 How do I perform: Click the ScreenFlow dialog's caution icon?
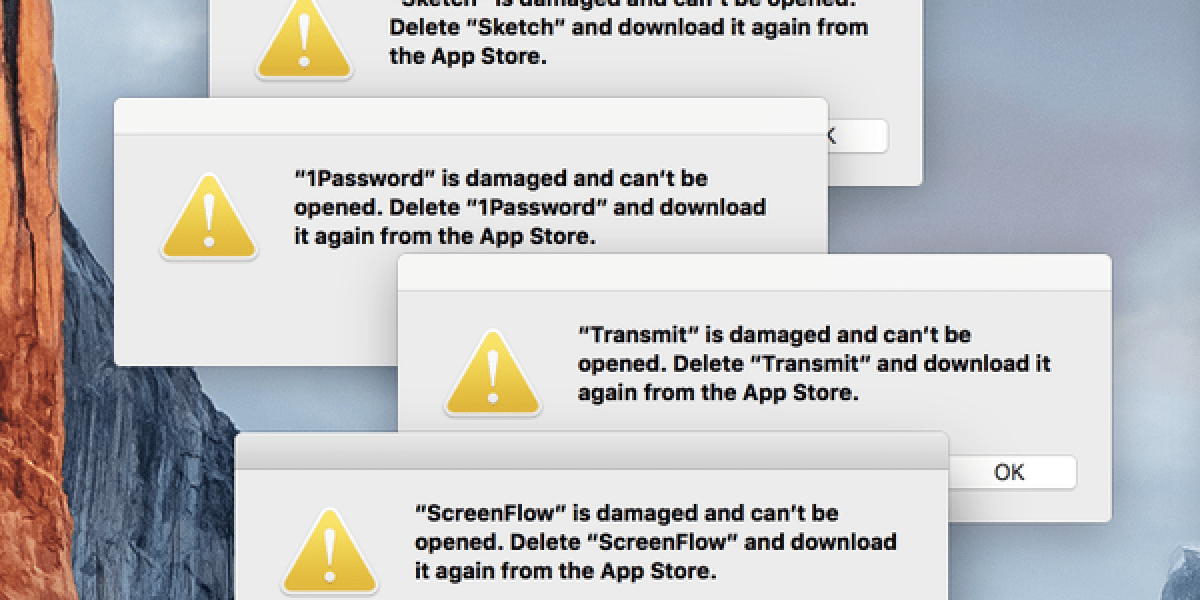(329, 553)
